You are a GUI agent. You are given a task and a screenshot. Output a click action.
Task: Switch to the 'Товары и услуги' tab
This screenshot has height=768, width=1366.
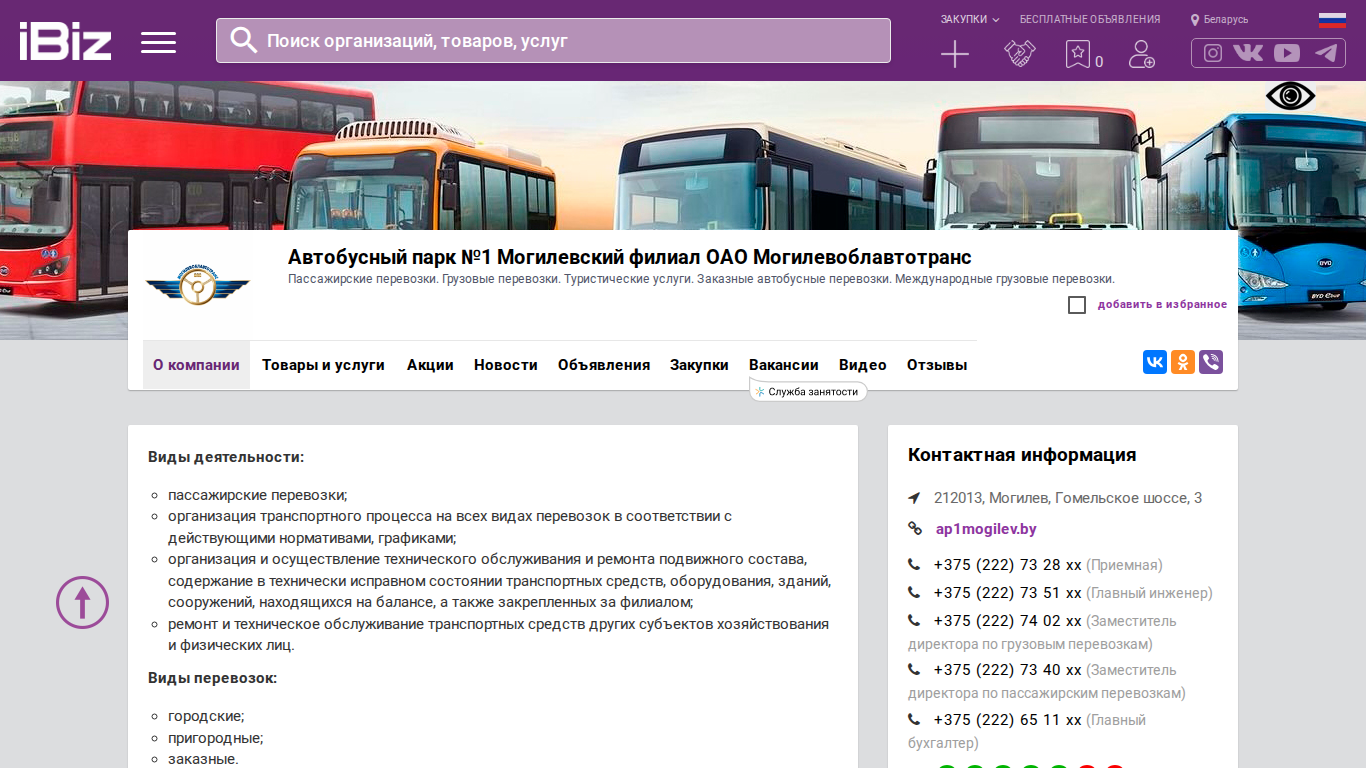point(324,365)
